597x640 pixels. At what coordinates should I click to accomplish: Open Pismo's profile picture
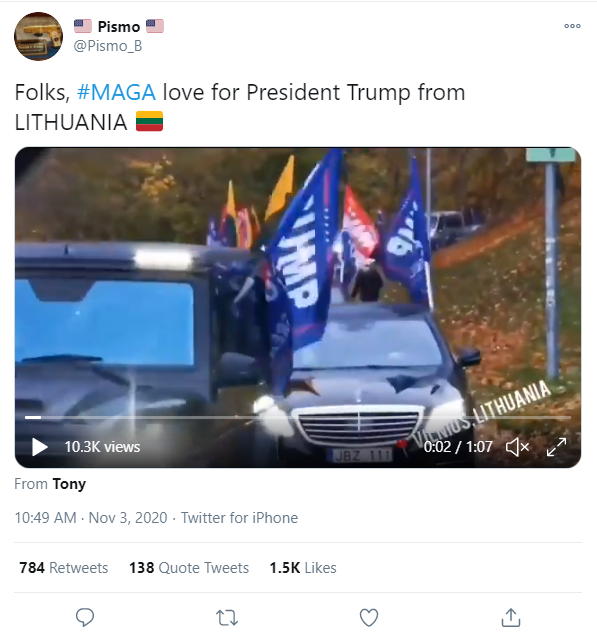[x=38, y=36]
